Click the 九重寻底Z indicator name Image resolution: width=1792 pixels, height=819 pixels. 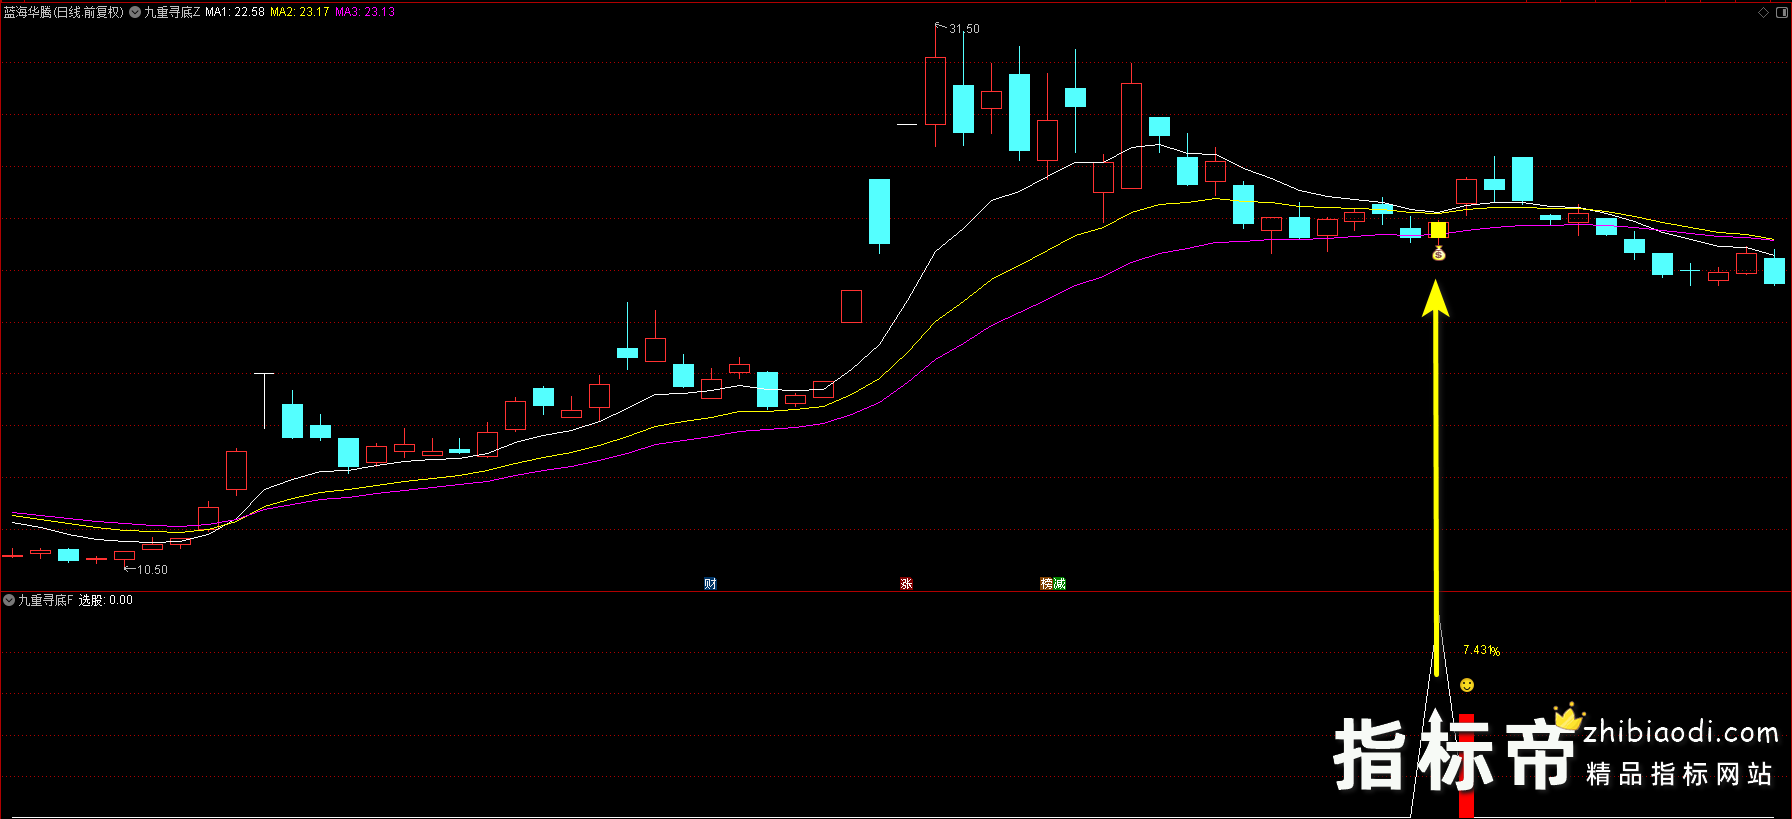coord(172,12)
